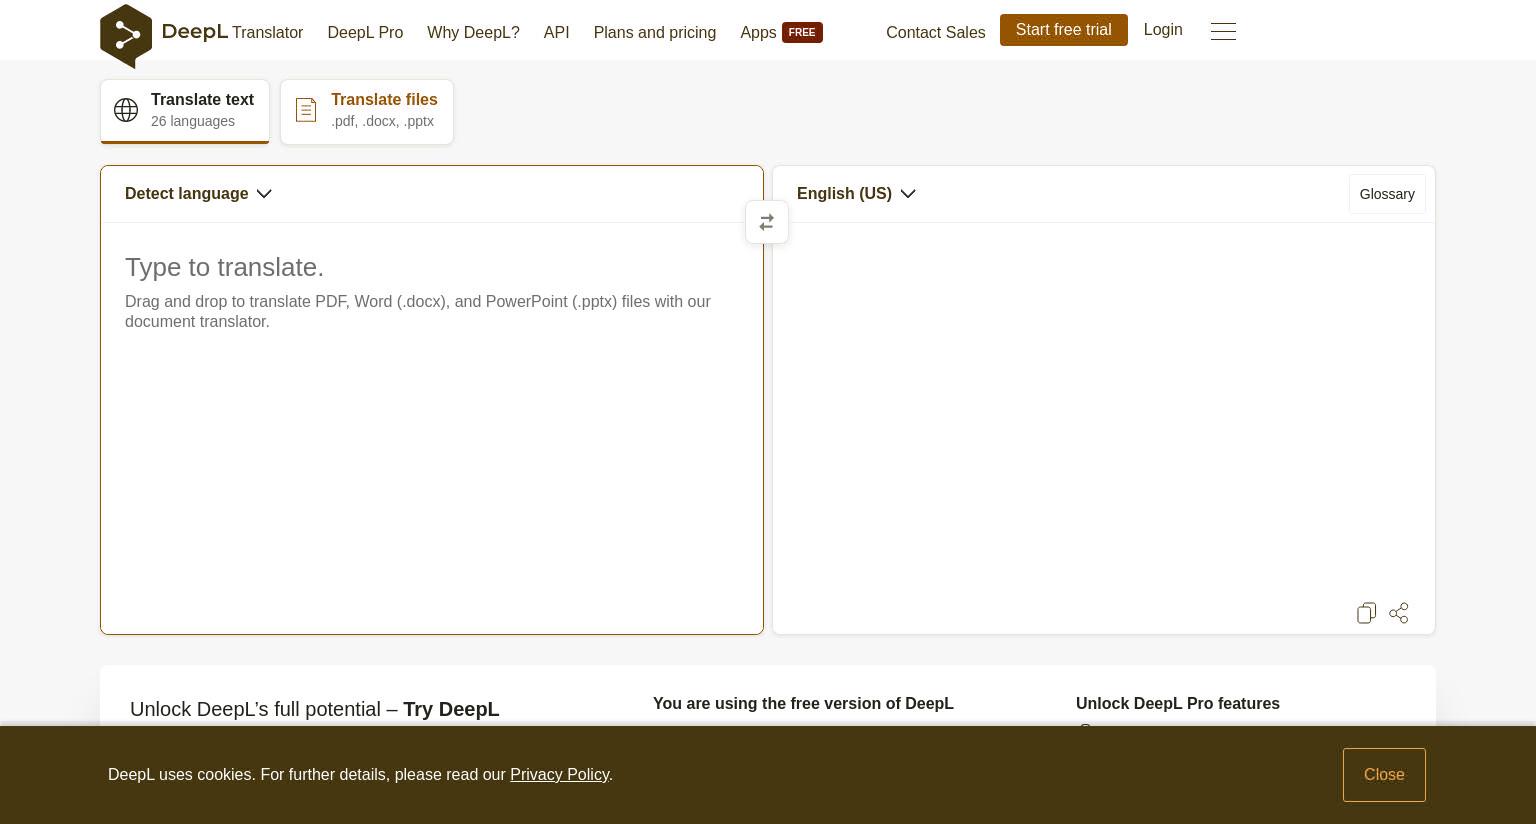Switch to the Translate text tab
Viewport: 1536px width, 824px height.
[x=185, y=111]
